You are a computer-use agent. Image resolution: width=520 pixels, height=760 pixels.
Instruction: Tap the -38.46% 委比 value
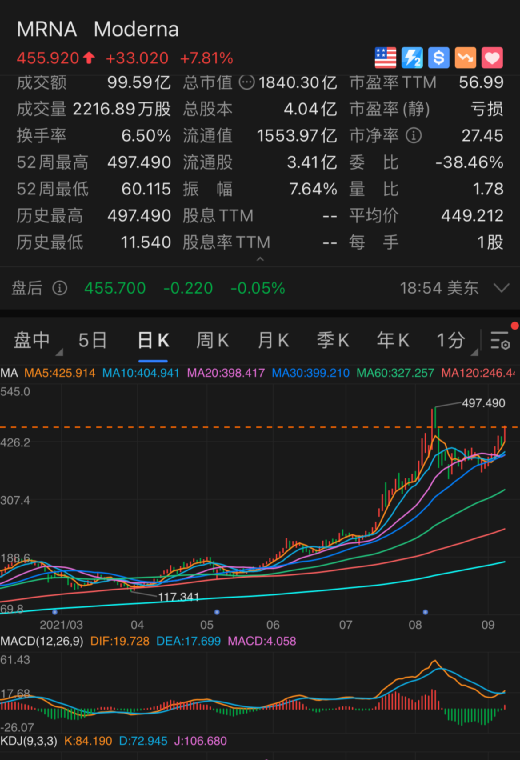[469, 162]
